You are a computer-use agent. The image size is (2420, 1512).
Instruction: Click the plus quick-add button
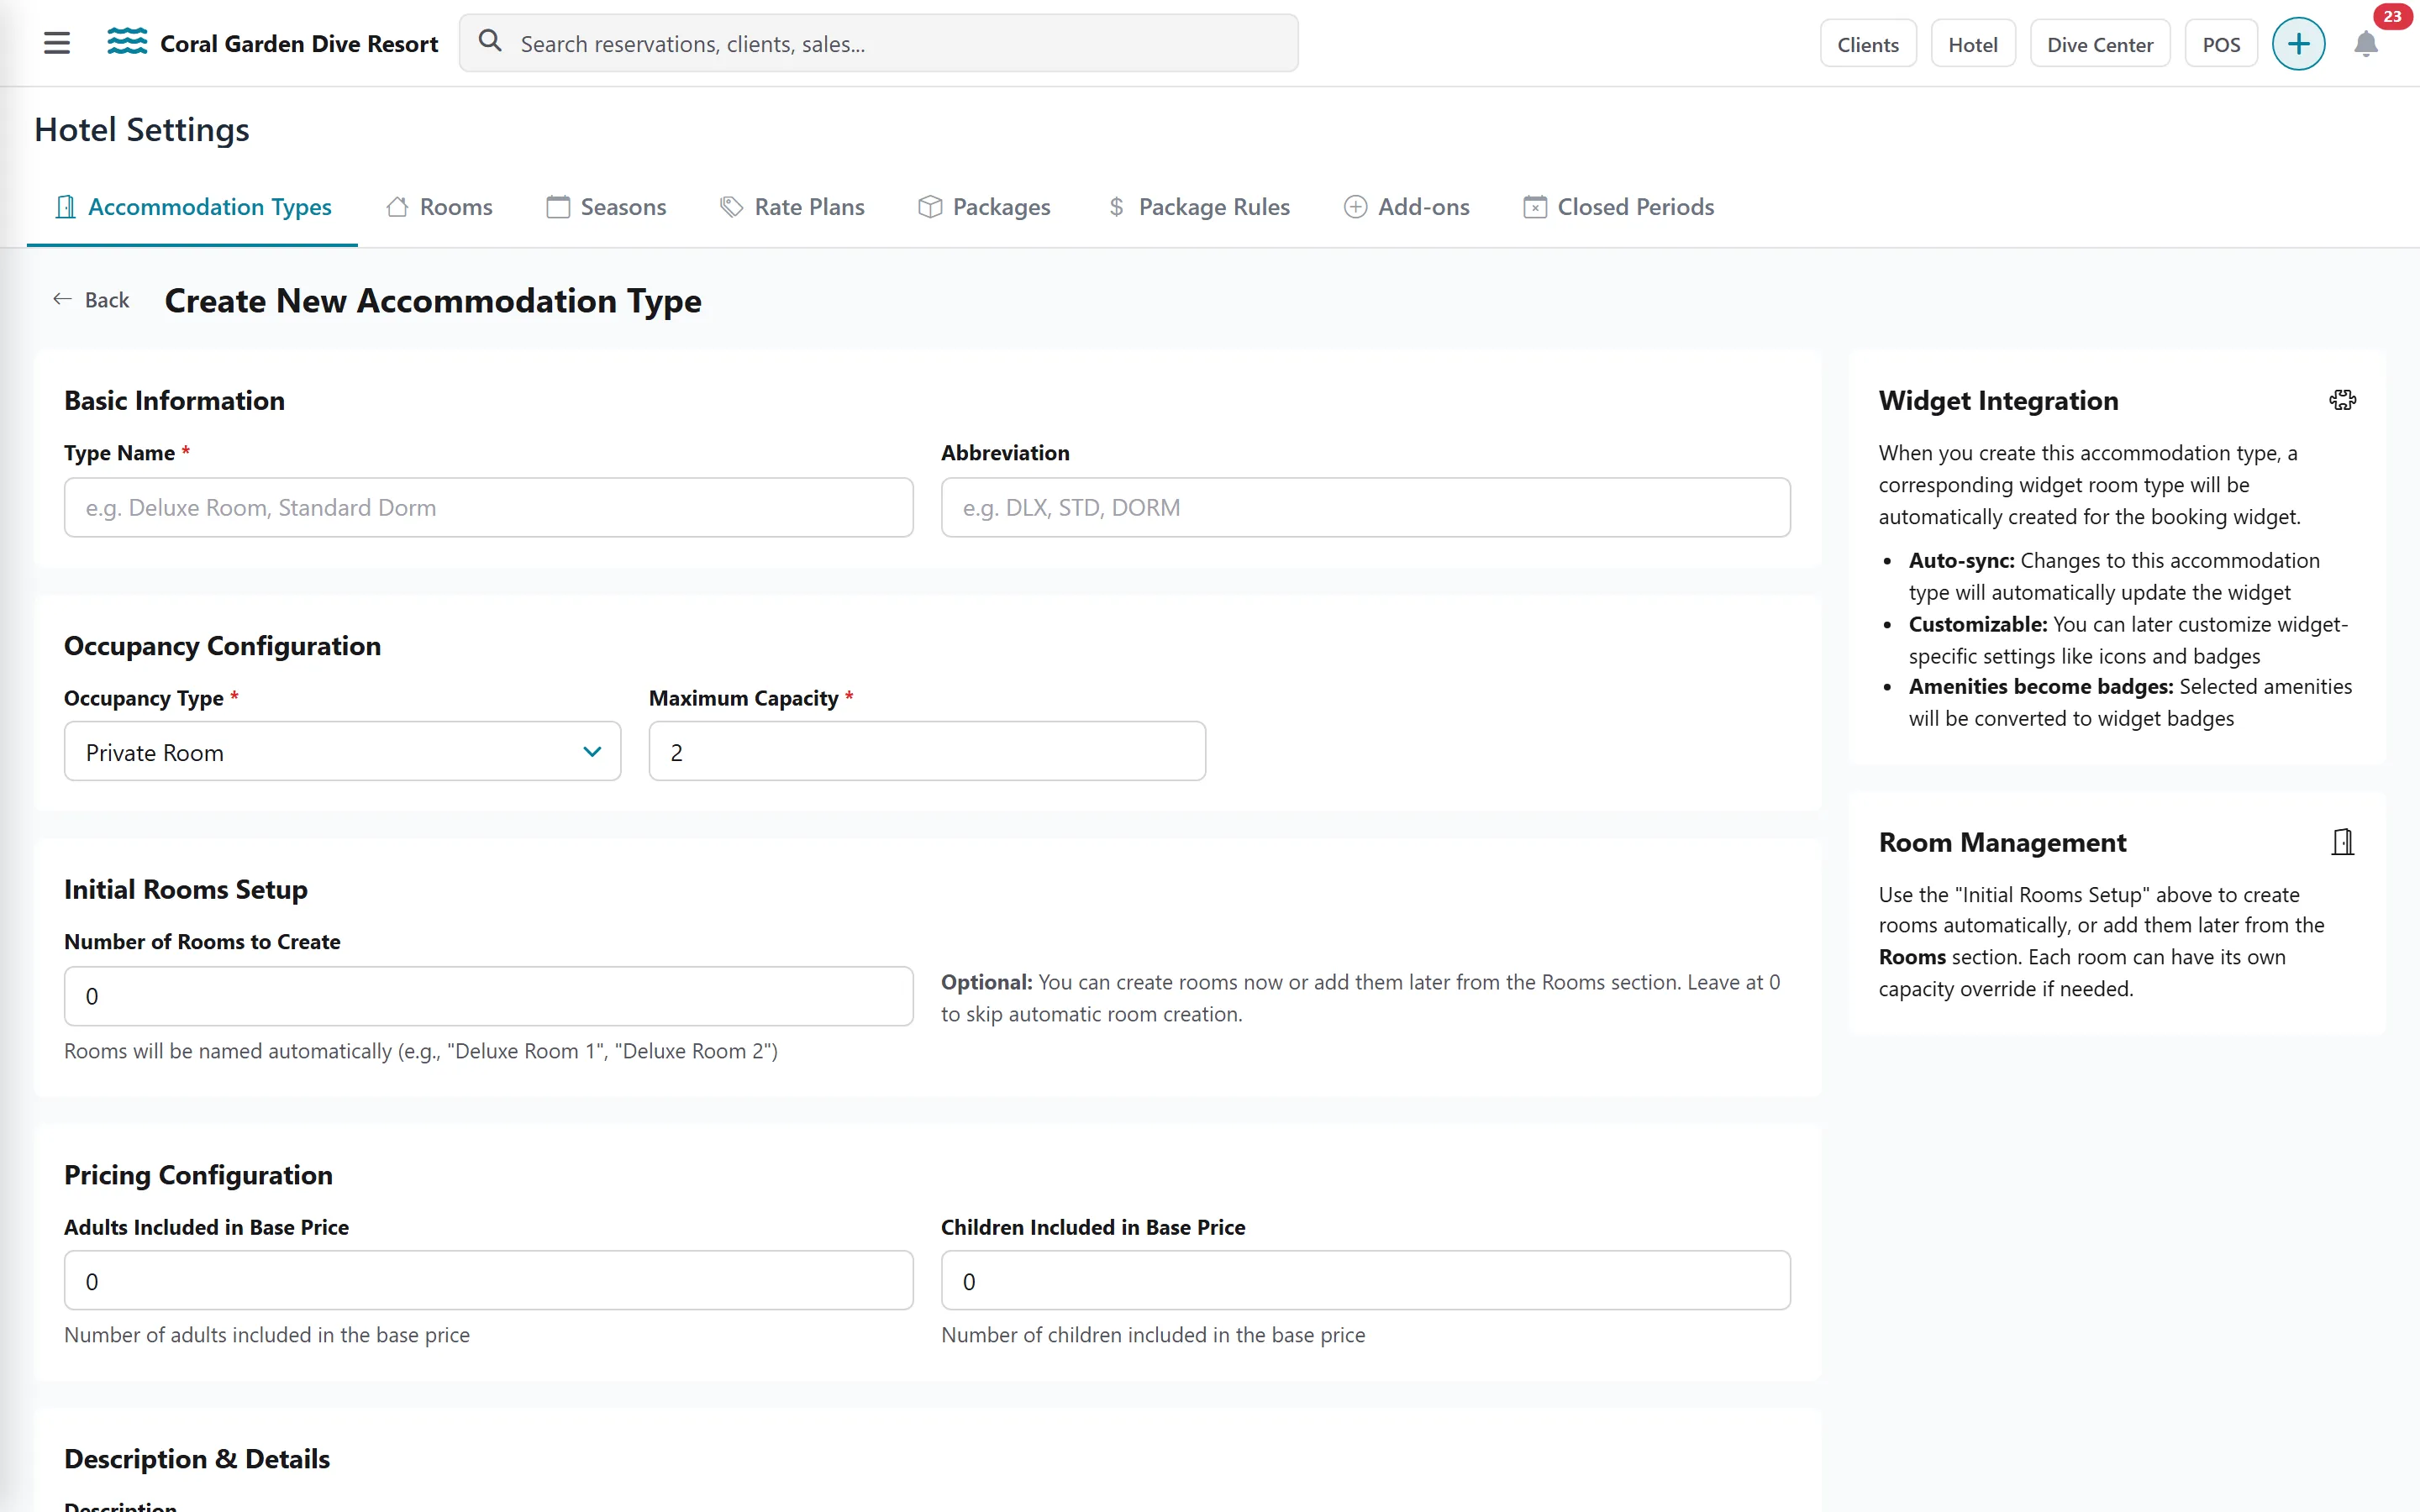pyautogui.click(x=2298, y=44)
